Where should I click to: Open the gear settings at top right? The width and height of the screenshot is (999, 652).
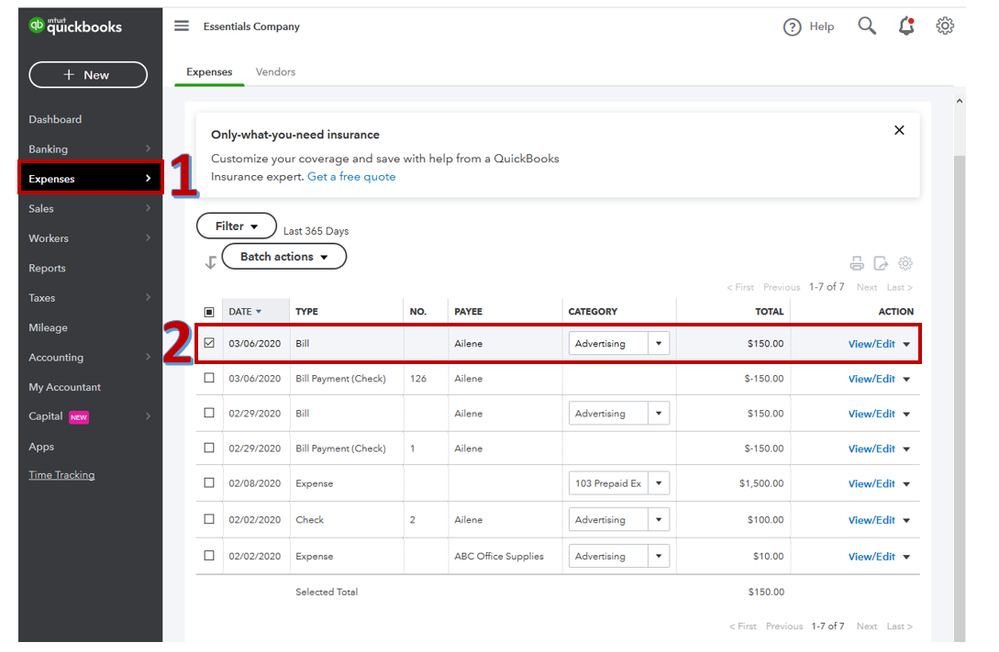945,26
